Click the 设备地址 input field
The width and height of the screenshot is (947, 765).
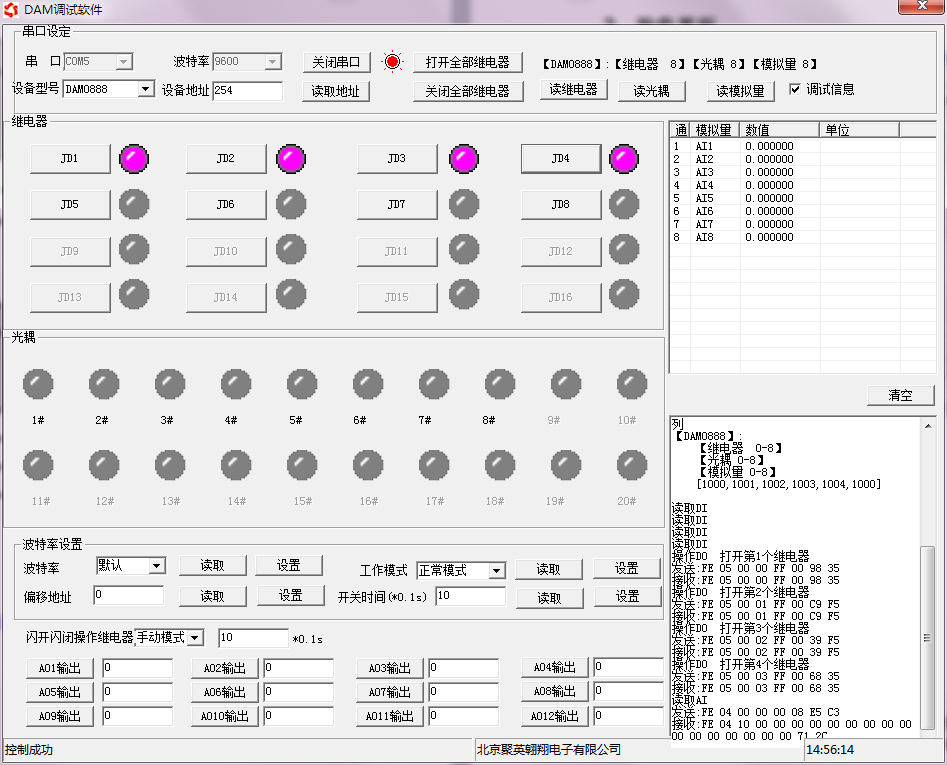[x=248, y=91]
